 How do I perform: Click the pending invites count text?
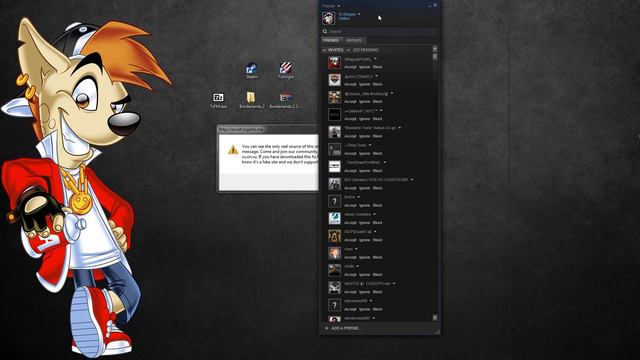pyautogui.click(x=366, y=50)
